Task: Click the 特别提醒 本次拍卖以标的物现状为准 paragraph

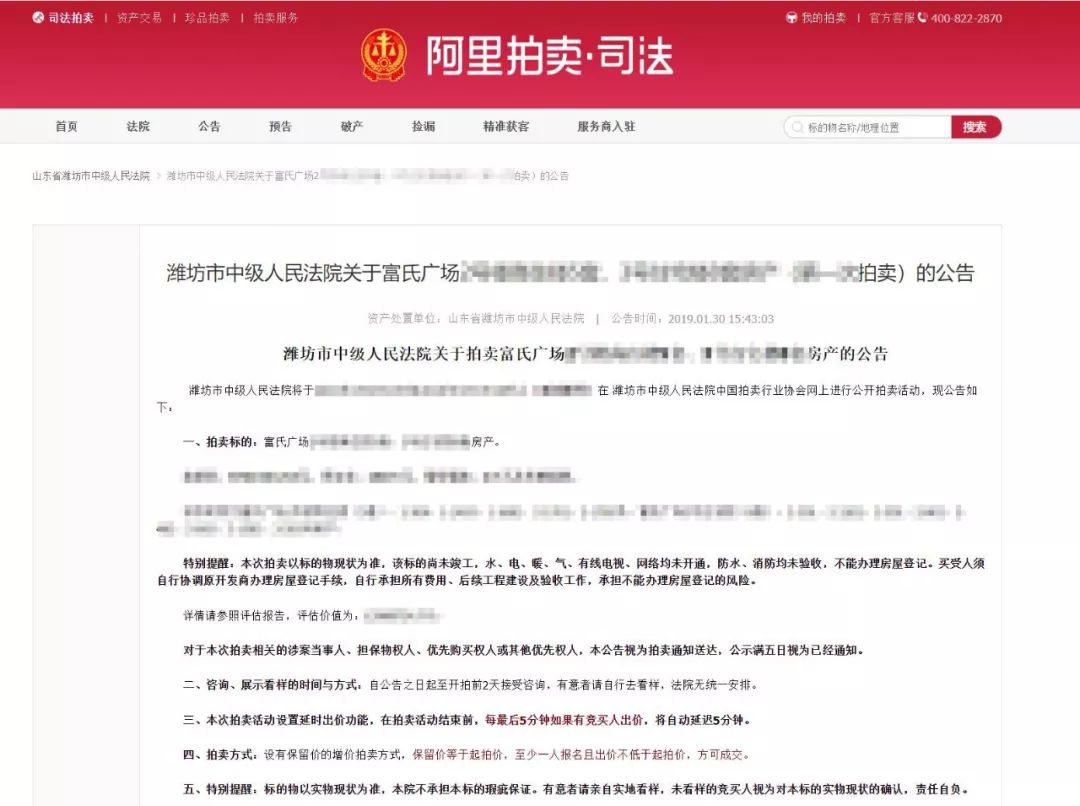Action: coord(571,572)
